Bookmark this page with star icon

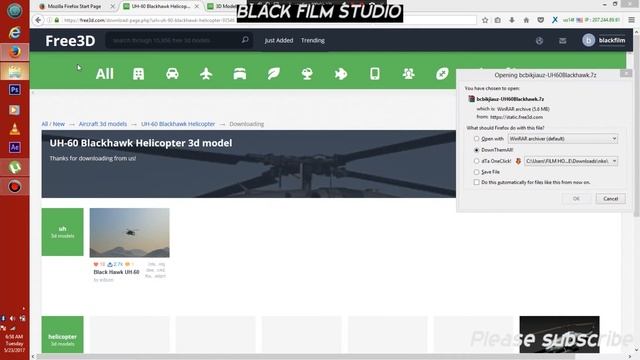tap(485, 20)
